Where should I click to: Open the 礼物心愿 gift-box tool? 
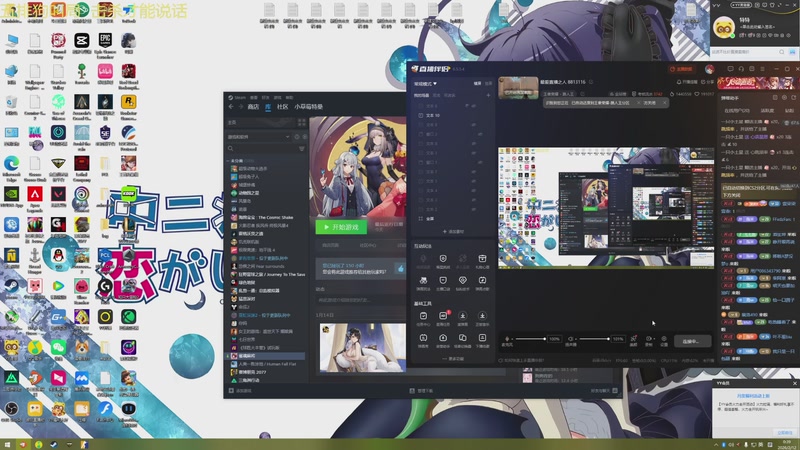pyautogui.click(x=482, y=261)
